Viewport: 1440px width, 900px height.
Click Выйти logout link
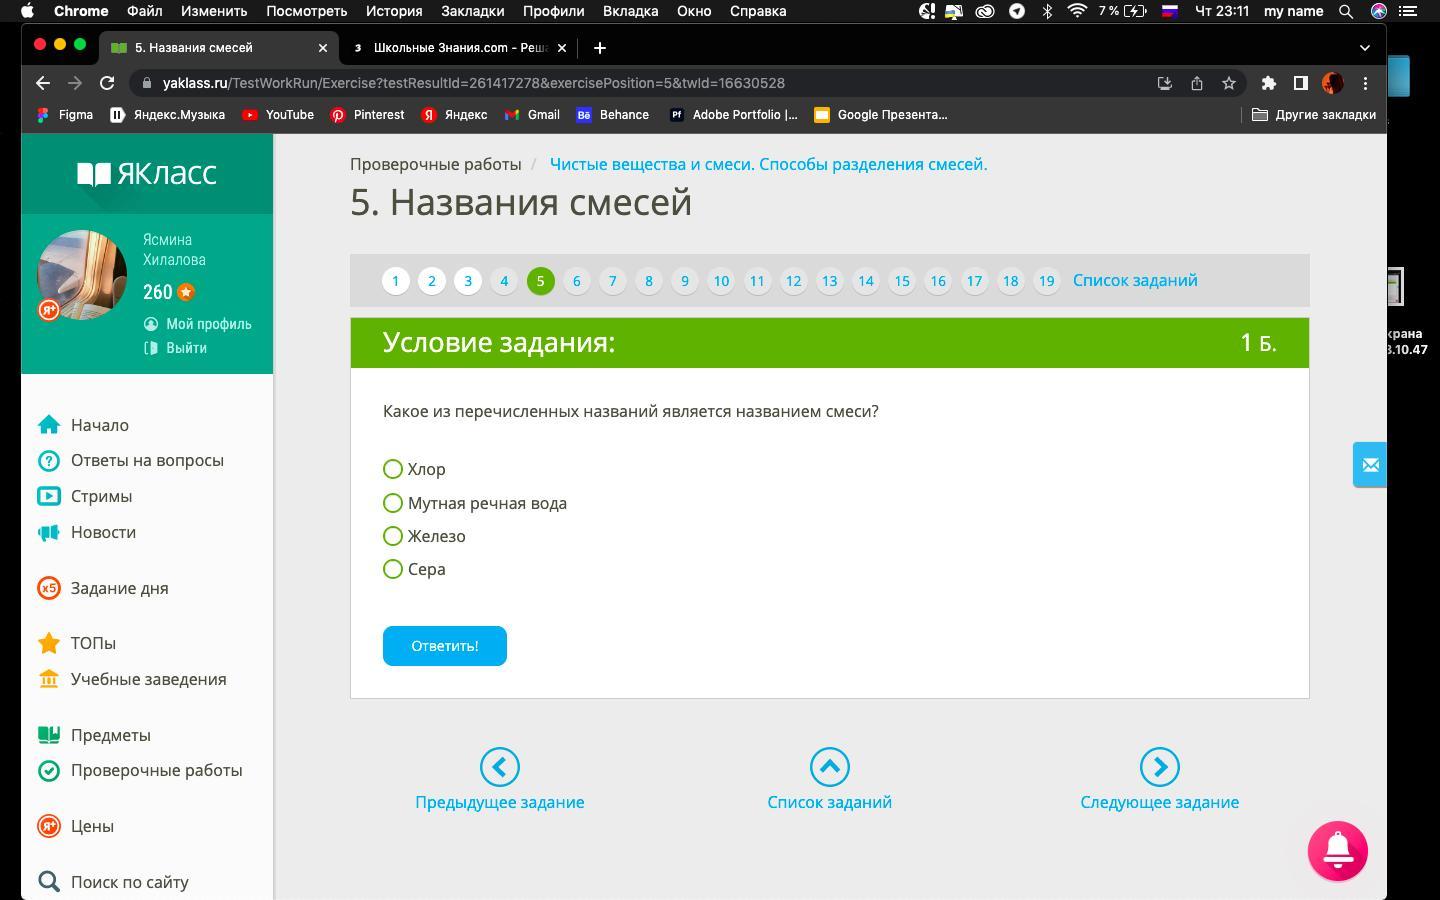[176, 348]
